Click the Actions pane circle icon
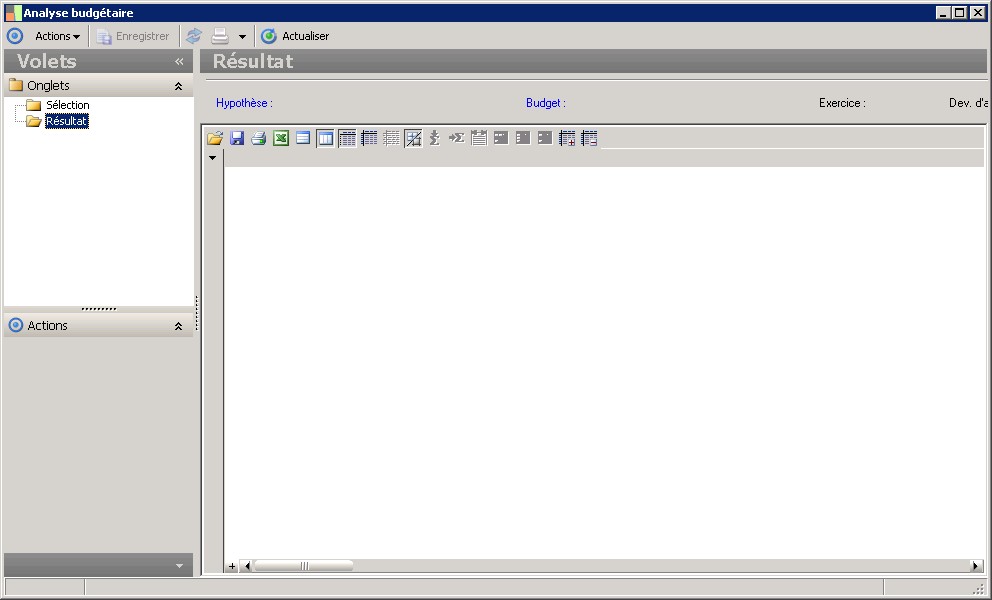The width and height of the screenshot is (992, 600). [16, 325]
